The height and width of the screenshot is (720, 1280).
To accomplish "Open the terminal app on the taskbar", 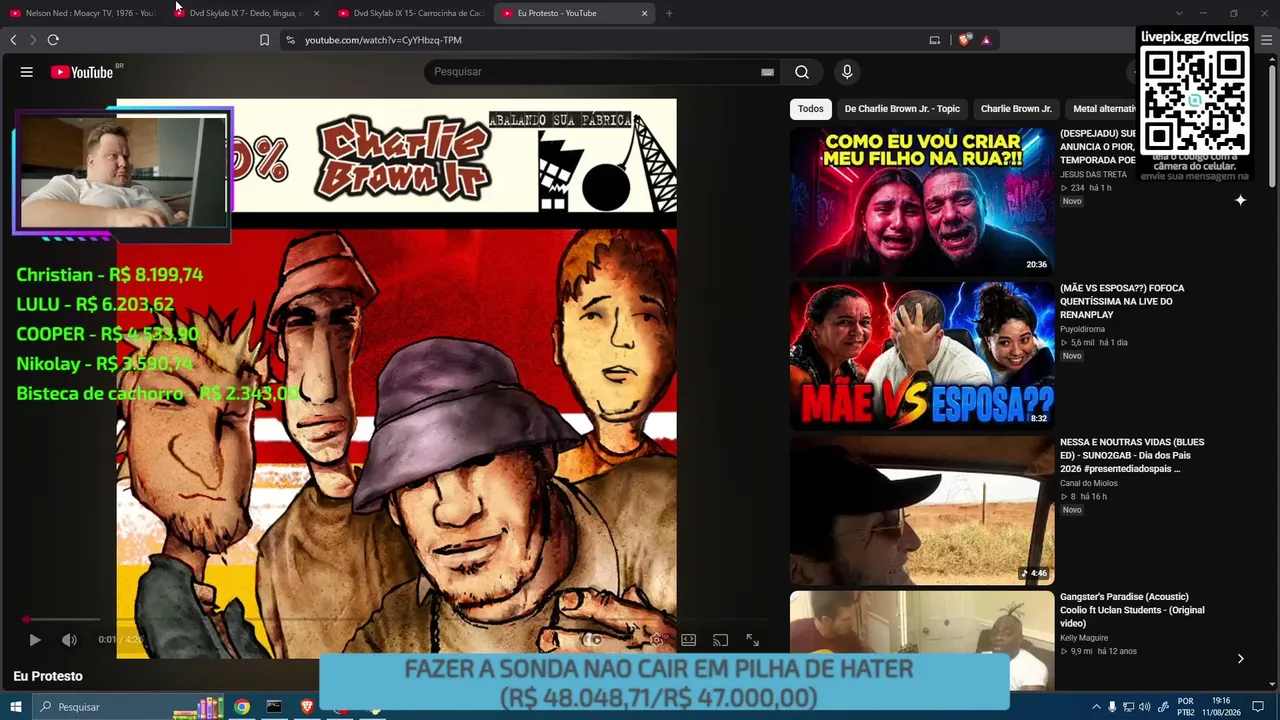I will [274, 707].
